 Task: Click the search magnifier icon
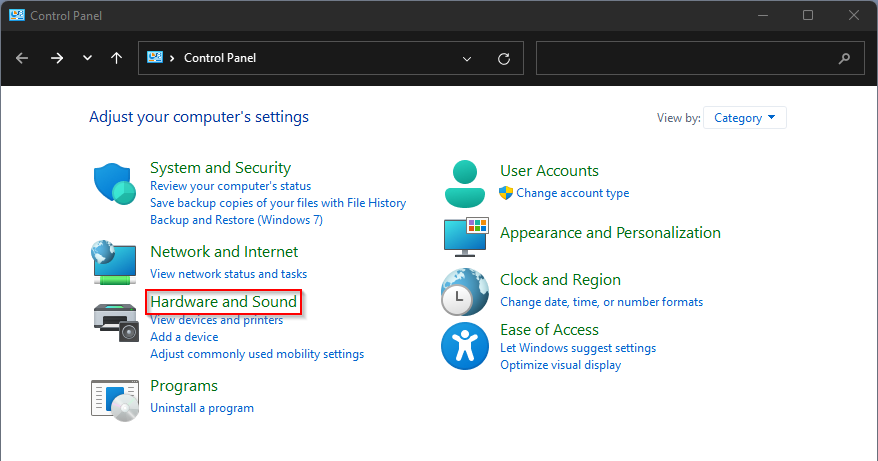coord(844,58)
